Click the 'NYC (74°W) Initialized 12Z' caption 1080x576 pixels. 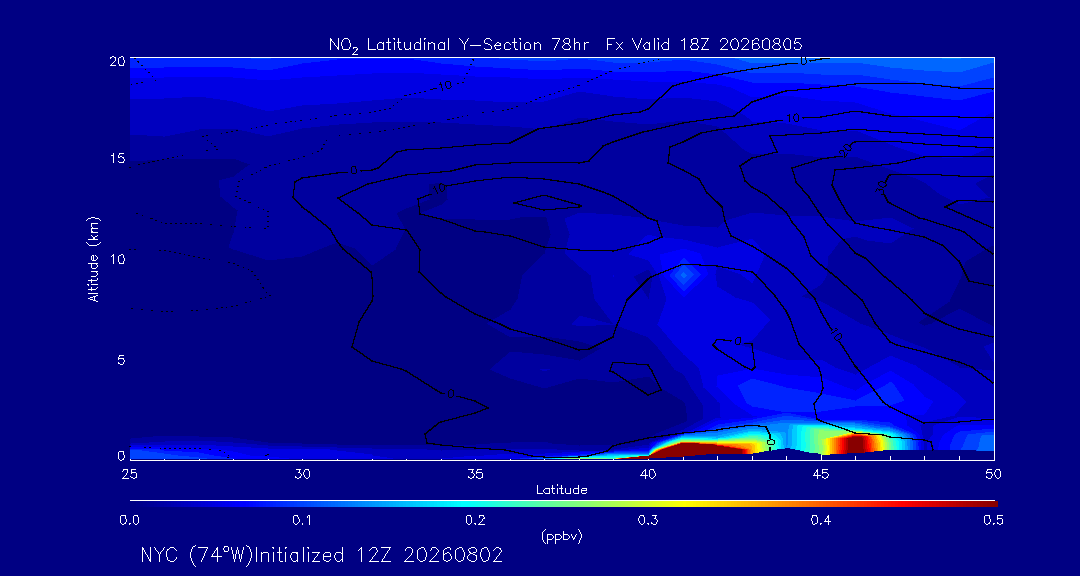[322, 555]
